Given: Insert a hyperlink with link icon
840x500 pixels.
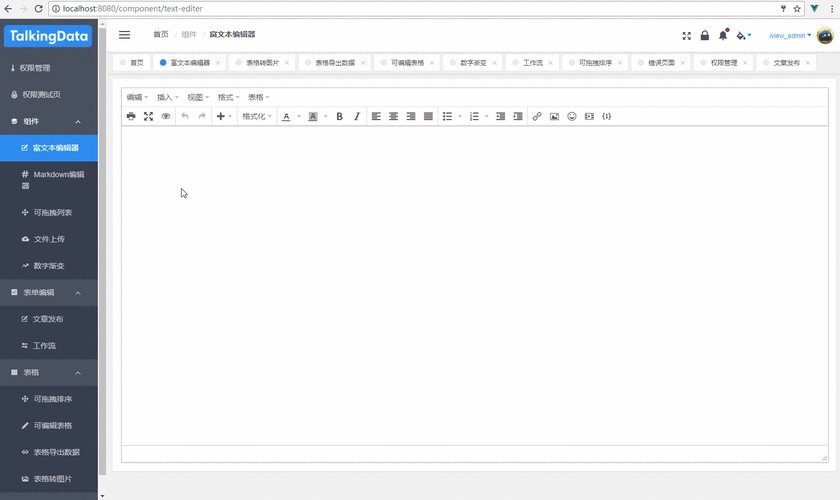Looking at the screenshot, I should click(x=537, y=116).
